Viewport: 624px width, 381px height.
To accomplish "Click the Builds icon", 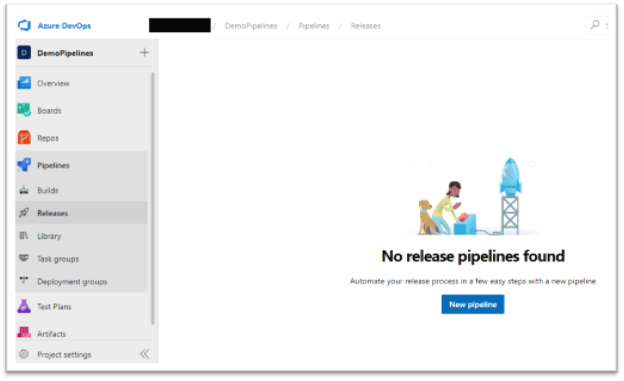I will pyautogui.click(x=24, y=190).
